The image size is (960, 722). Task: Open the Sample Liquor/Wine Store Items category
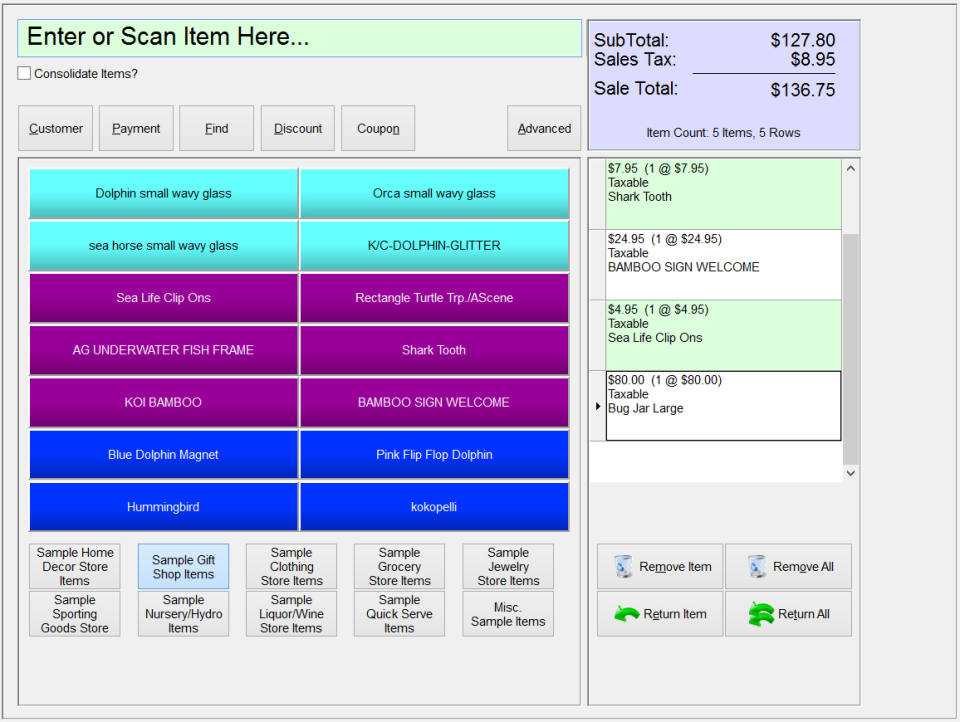291,613
